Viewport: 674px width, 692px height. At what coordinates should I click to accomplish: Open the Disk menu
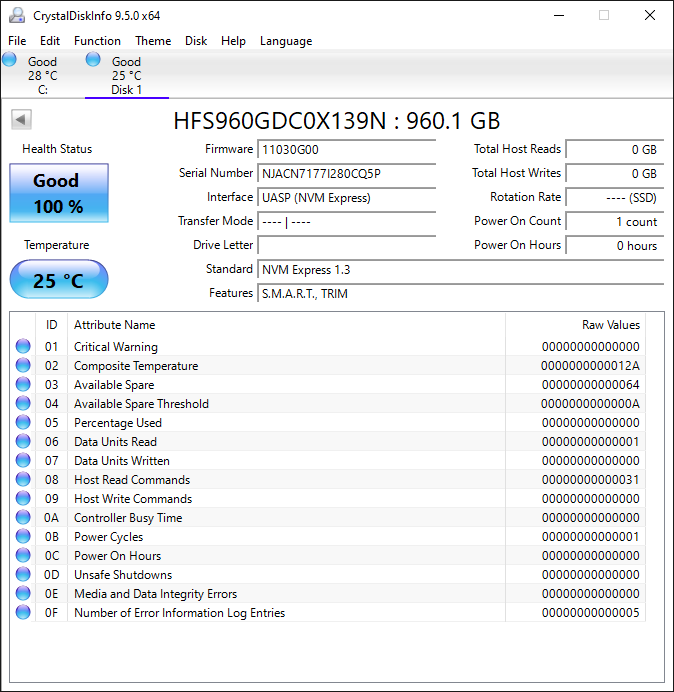[x=196, y=41]
